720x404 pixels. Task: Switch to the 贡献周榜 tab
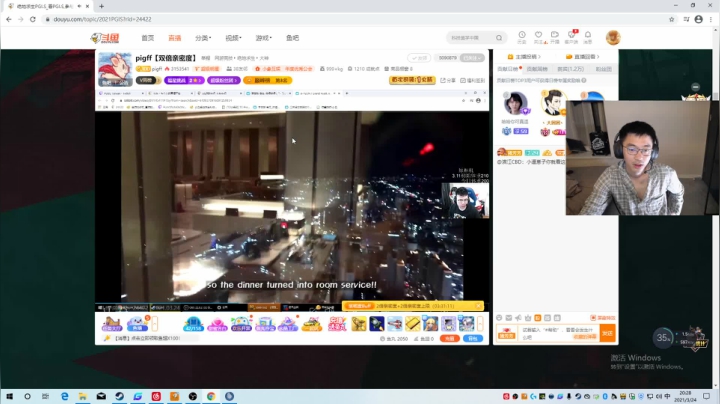click(537, 69)
